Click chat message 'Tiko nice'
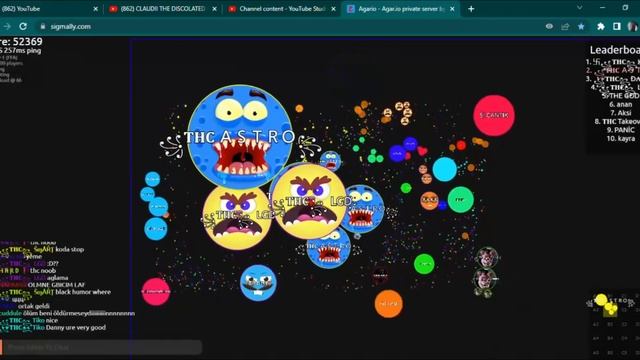Viewport: 640px width, 360px height. click(45, 320)
